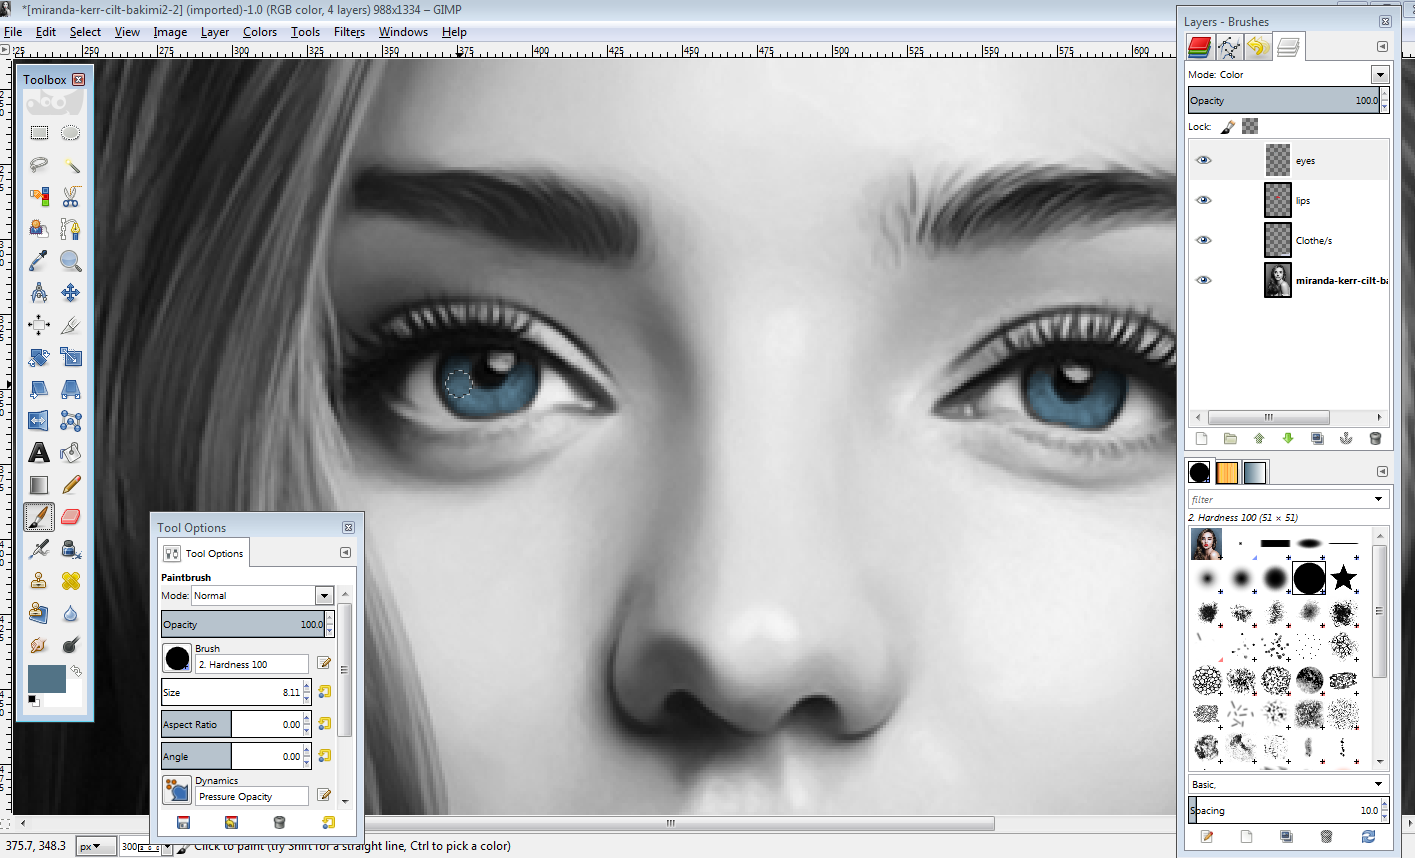This screenshot has height=858, width=1419.
Task: Pick the Zoom tool from the Toolbox
Action: coord(71,261)
